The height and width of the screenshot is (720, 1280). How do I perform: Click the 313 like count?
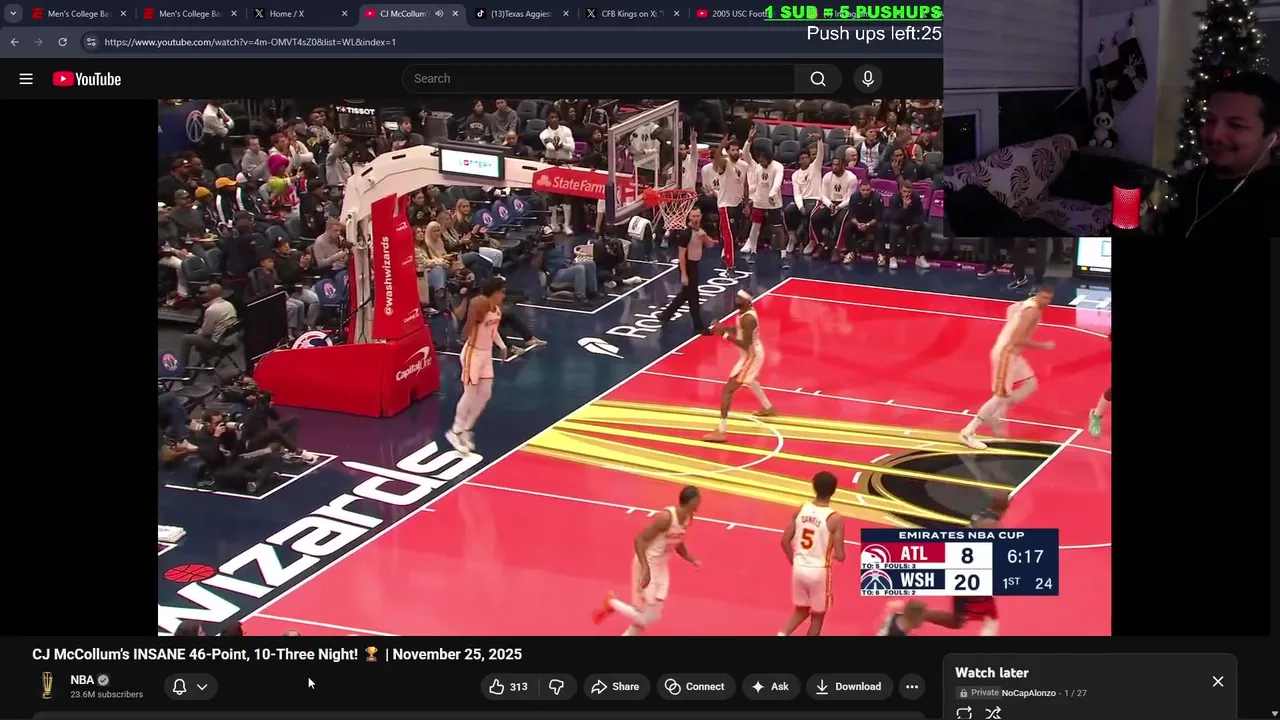(x=518, y=686)
